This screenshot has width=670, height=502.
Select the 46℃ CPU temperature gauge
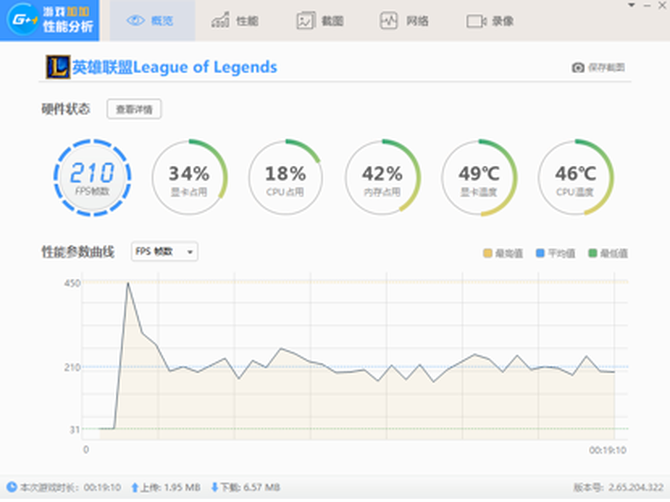pyautogui.click(x=576, y=178)
